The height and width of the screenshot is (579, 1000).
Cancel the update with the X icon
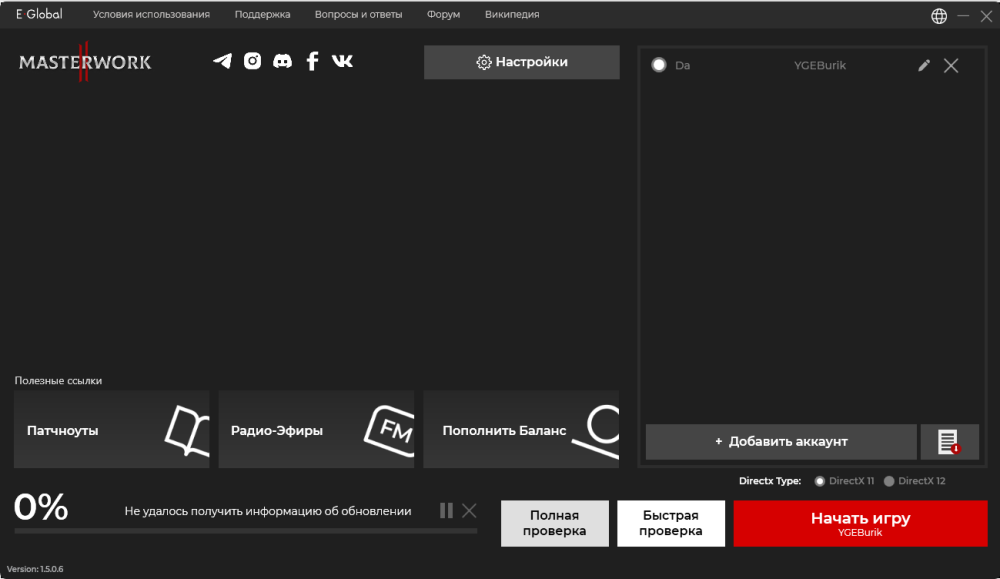tap(469, 511)
